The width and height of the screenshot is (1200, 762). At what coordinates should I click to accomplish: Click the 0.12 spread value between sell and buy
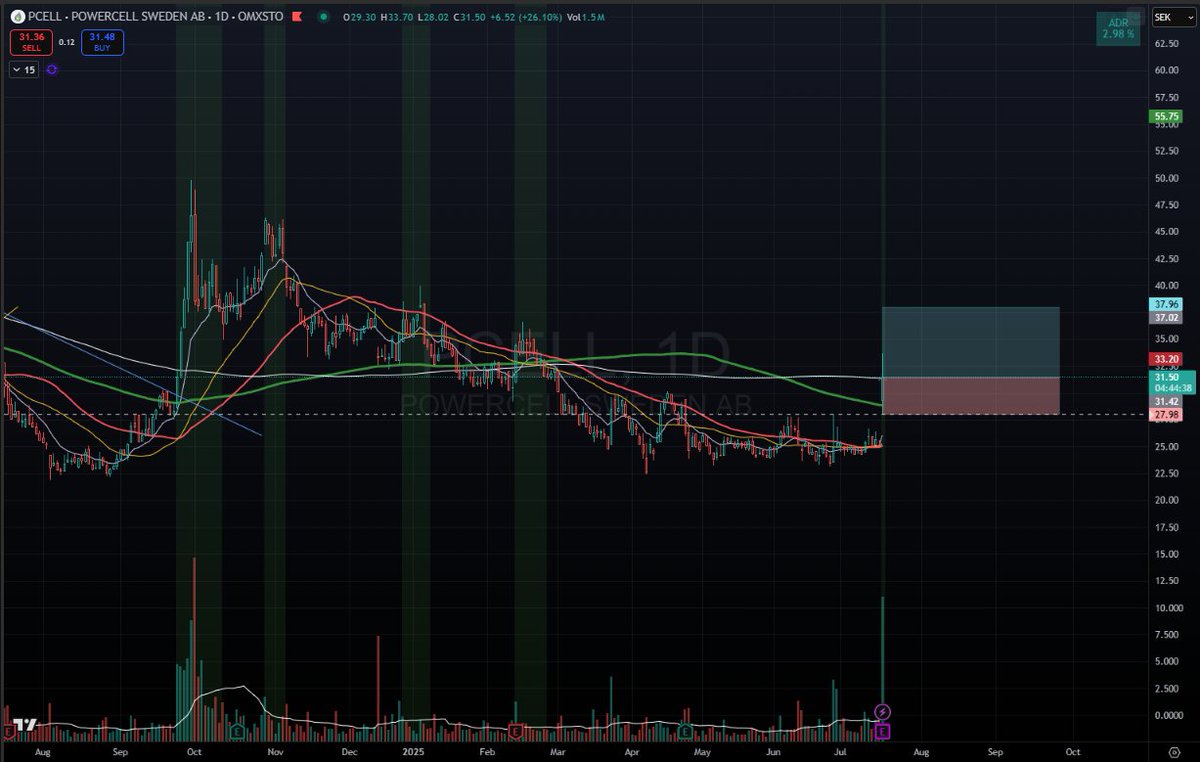66,42
